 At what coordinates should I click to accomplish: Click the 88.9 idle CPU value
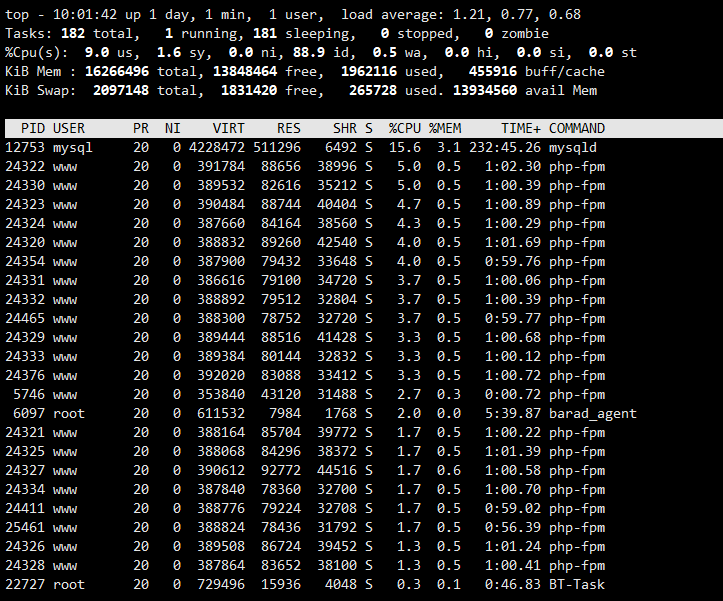[308, 53]
